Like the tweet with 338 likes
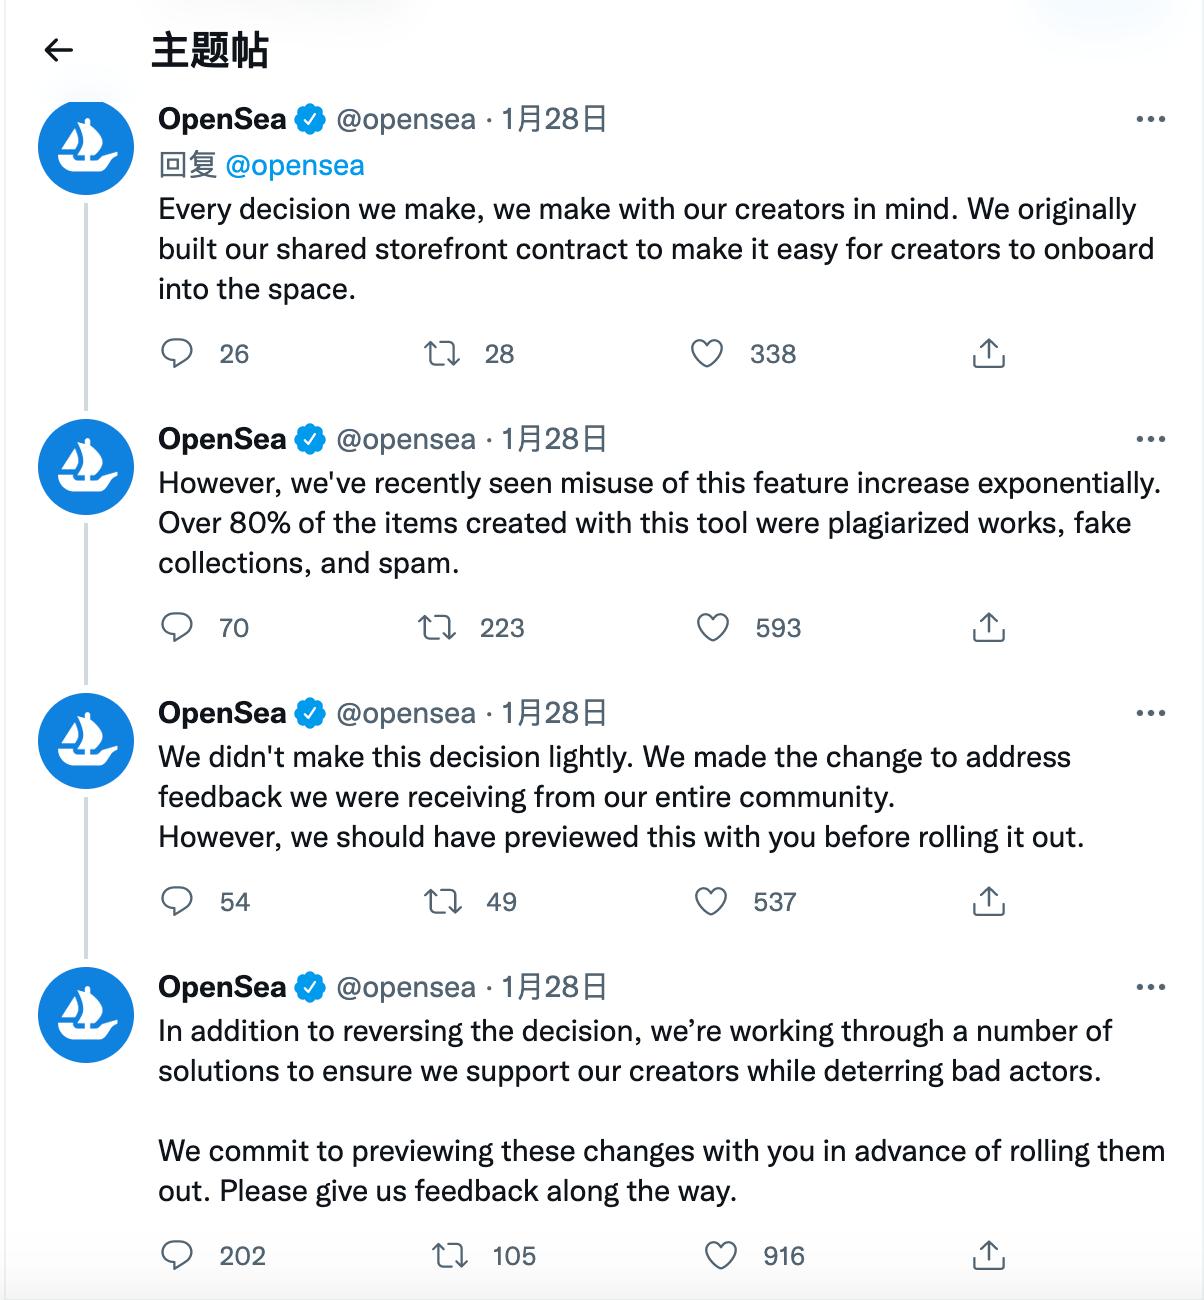Image resolution: width=1204 pixels, height=1300 pixels. [707, 353]
